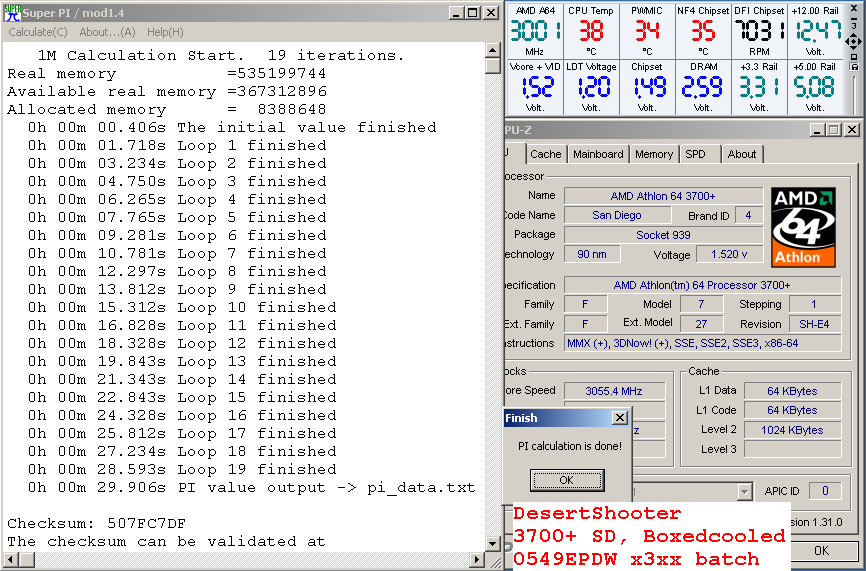866x571 pixels.
Task: Open the About...(A) menu in Super PI
Action: [x=107, y=32]
